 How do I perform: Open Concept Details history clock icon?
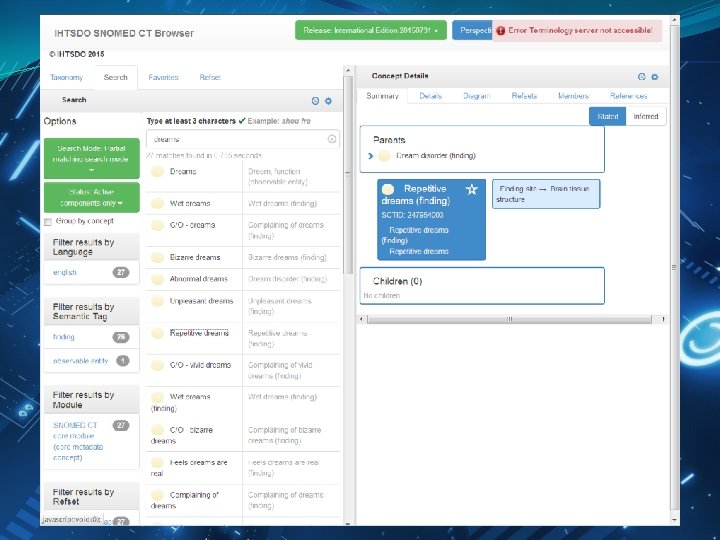point(641,77)
